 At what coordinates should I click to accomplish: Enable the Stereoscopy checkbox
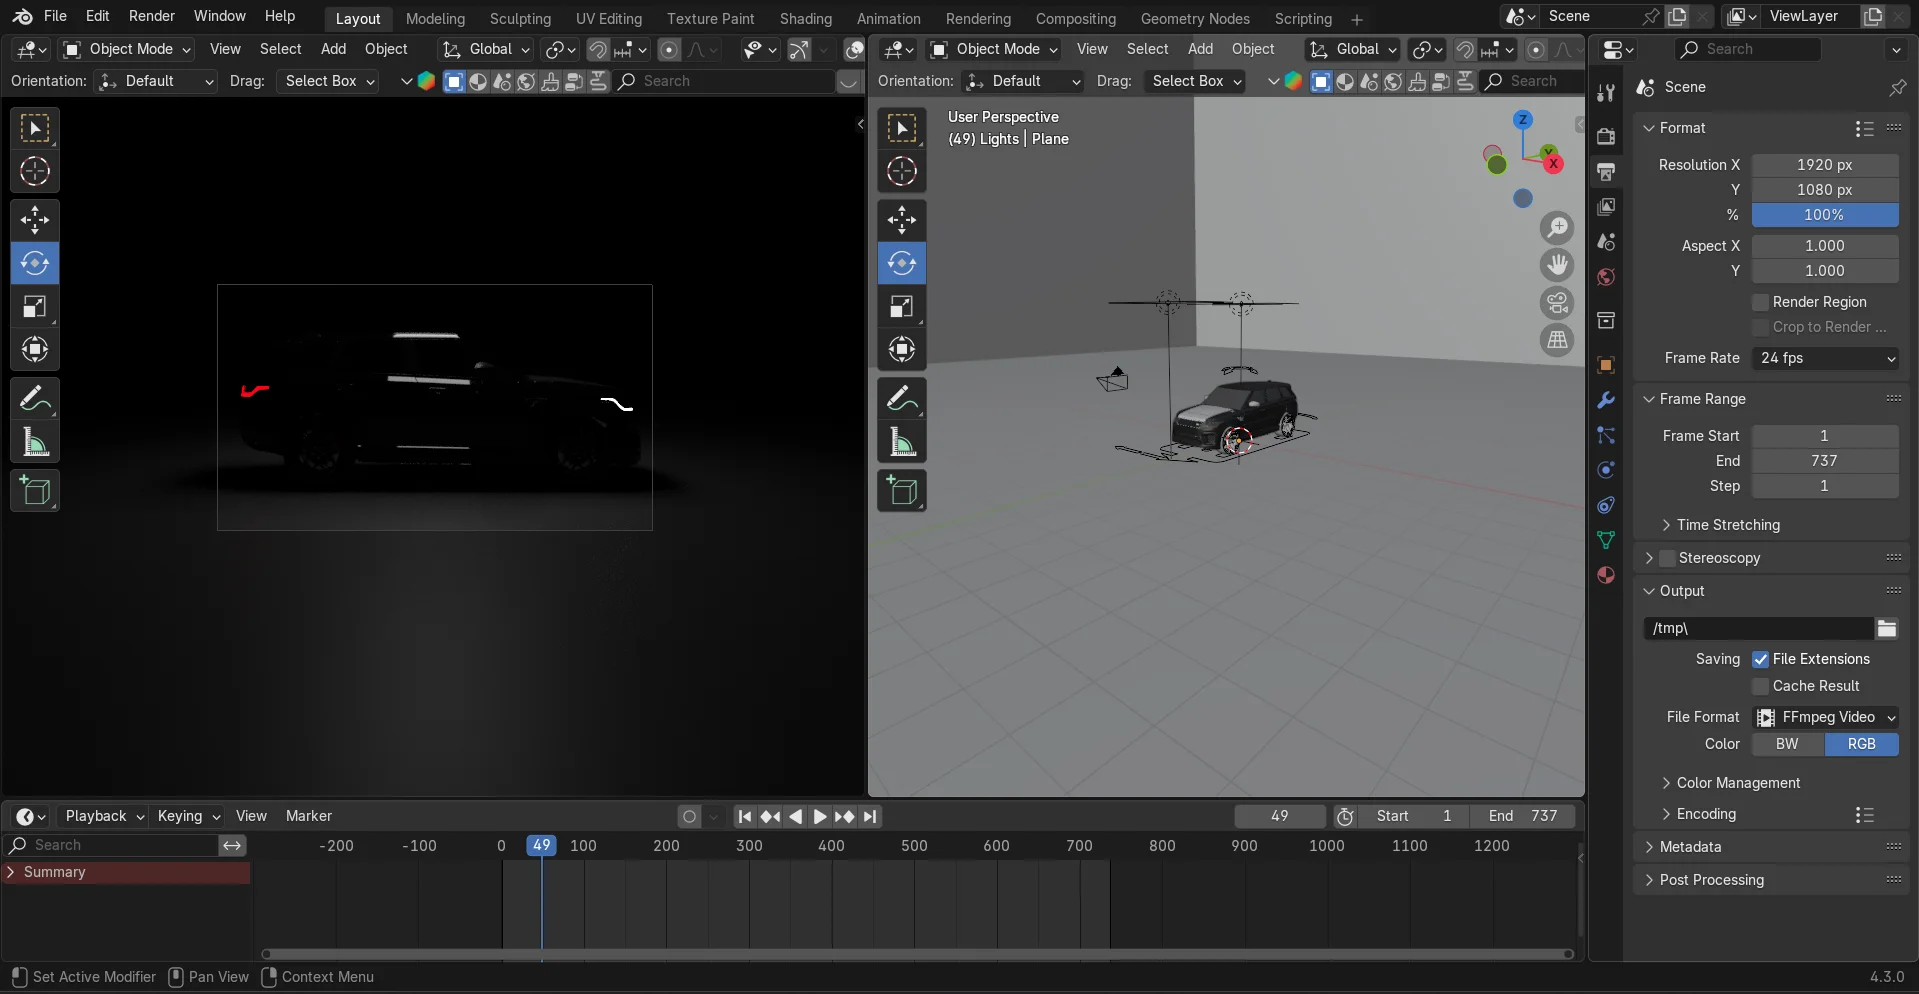click(x=1667, y=558)
